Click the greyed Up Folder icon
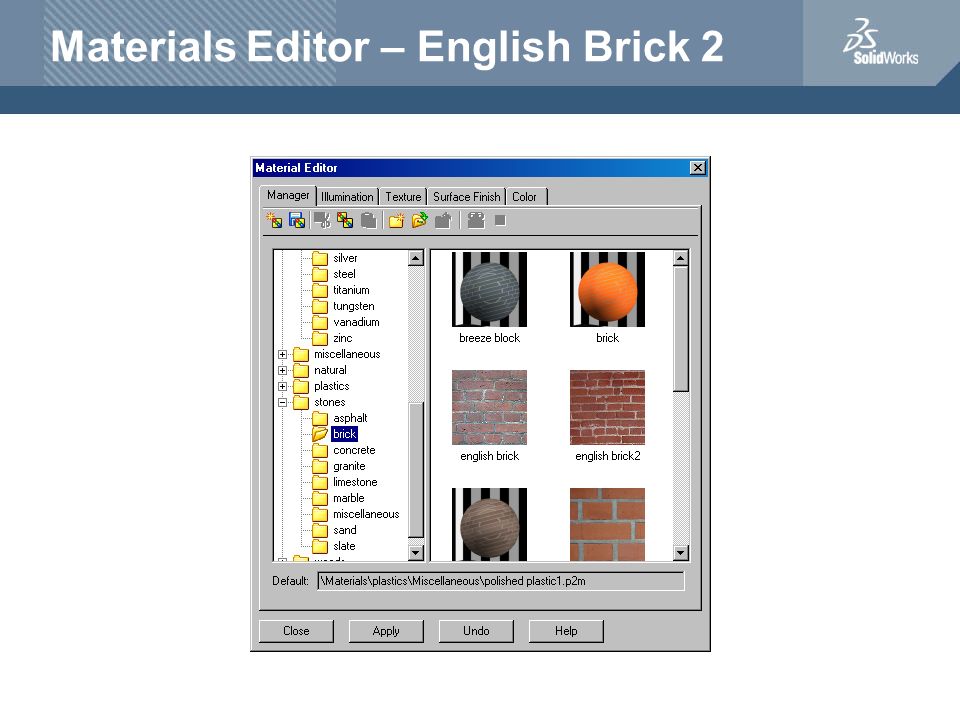960x720 pixels. 443,220
